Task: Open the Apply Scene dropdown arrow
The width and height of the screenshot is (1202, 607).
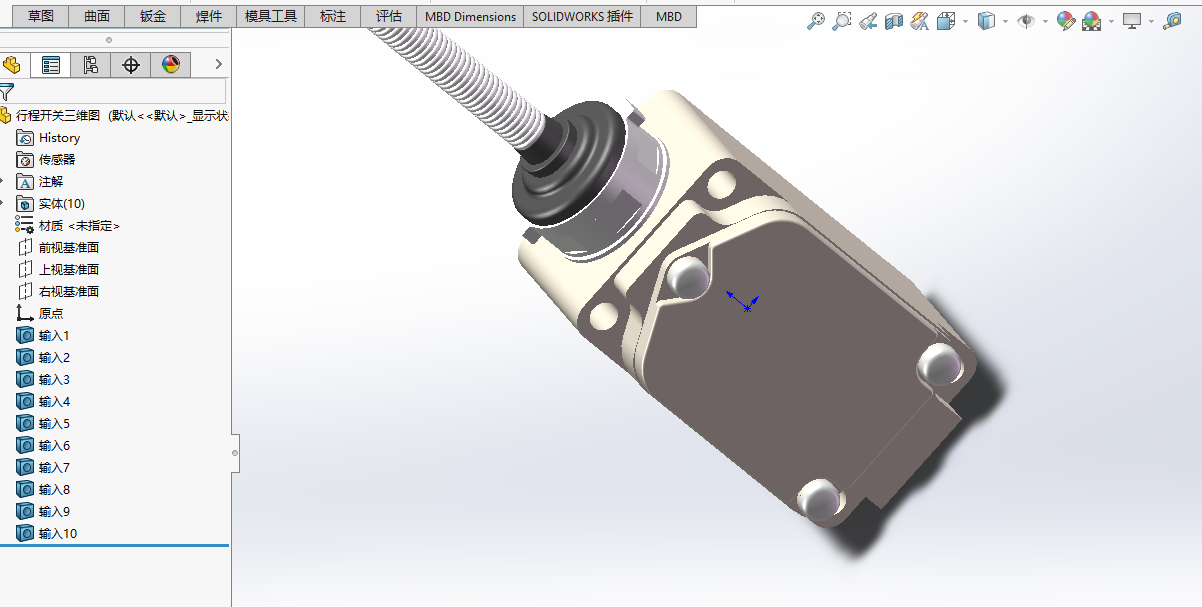Action: click(1111, 21)
